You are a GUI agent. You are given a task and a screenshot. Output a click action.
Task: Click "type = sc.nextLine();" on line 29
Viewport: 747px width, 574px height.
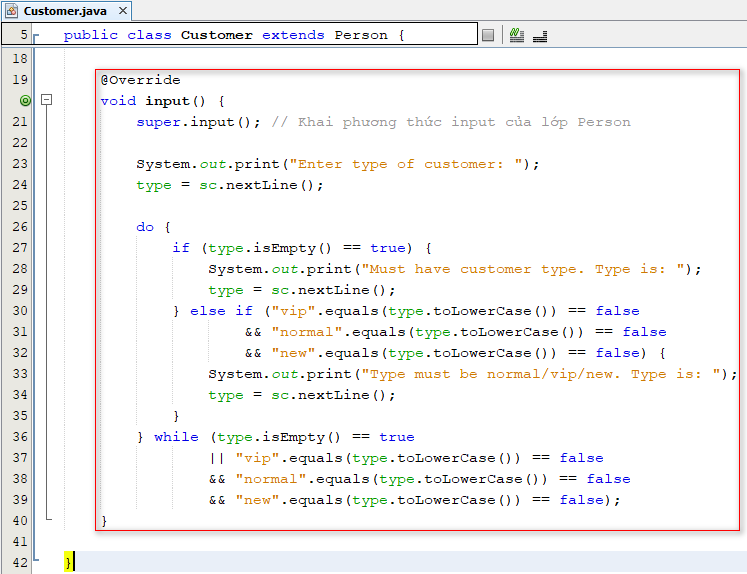[x=302, y=290]
